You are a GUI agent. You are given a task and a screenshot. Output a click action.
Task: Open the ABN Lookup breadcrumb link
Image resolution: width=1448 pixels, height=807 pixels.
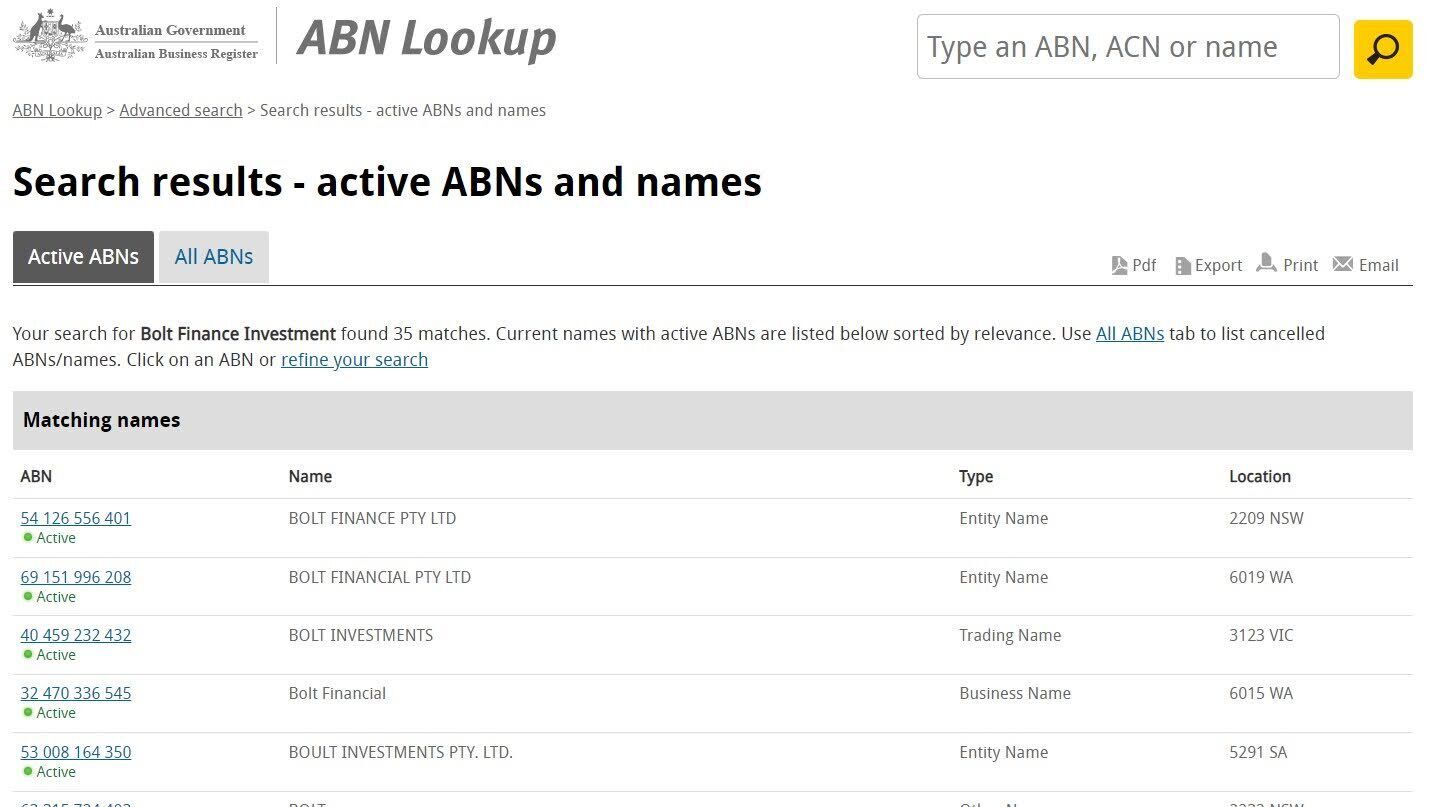pos(57,110)
